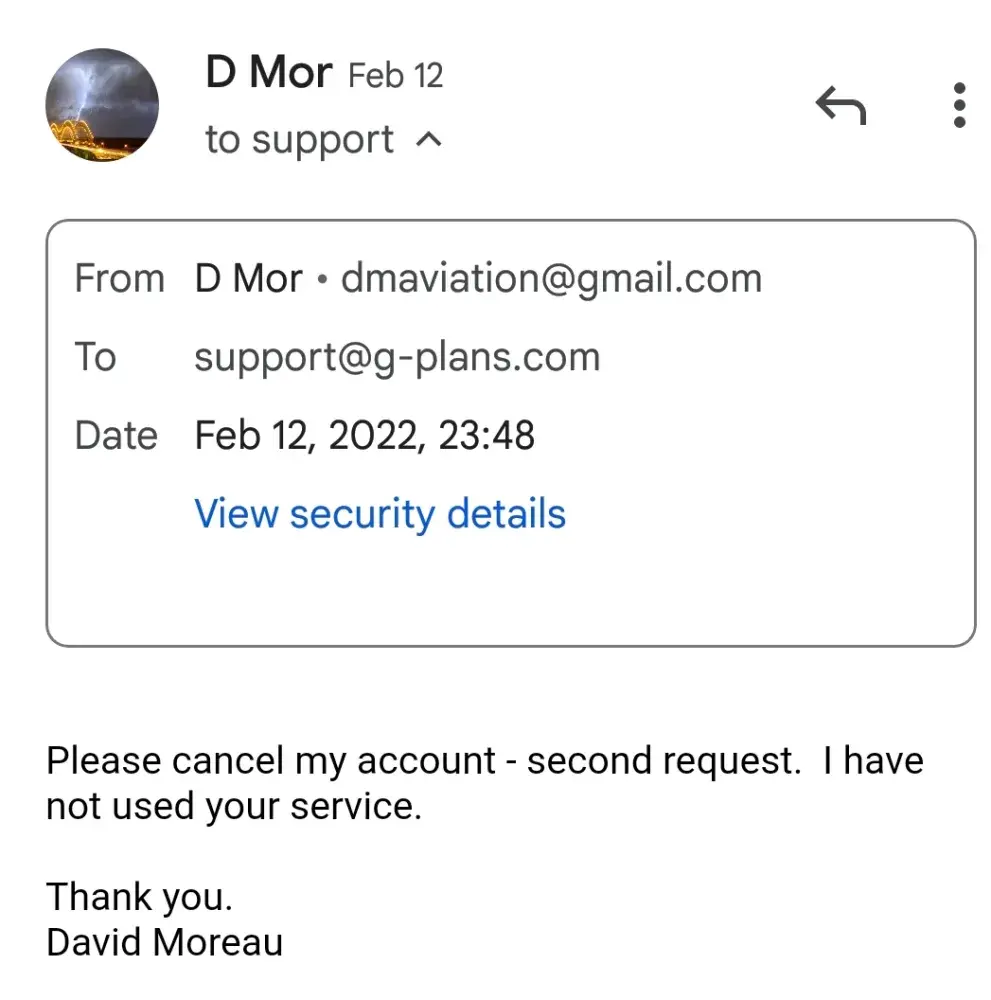Select the dmaviation@gmail.com sender address
991x1000 pixels.
(x=551, y=278)
